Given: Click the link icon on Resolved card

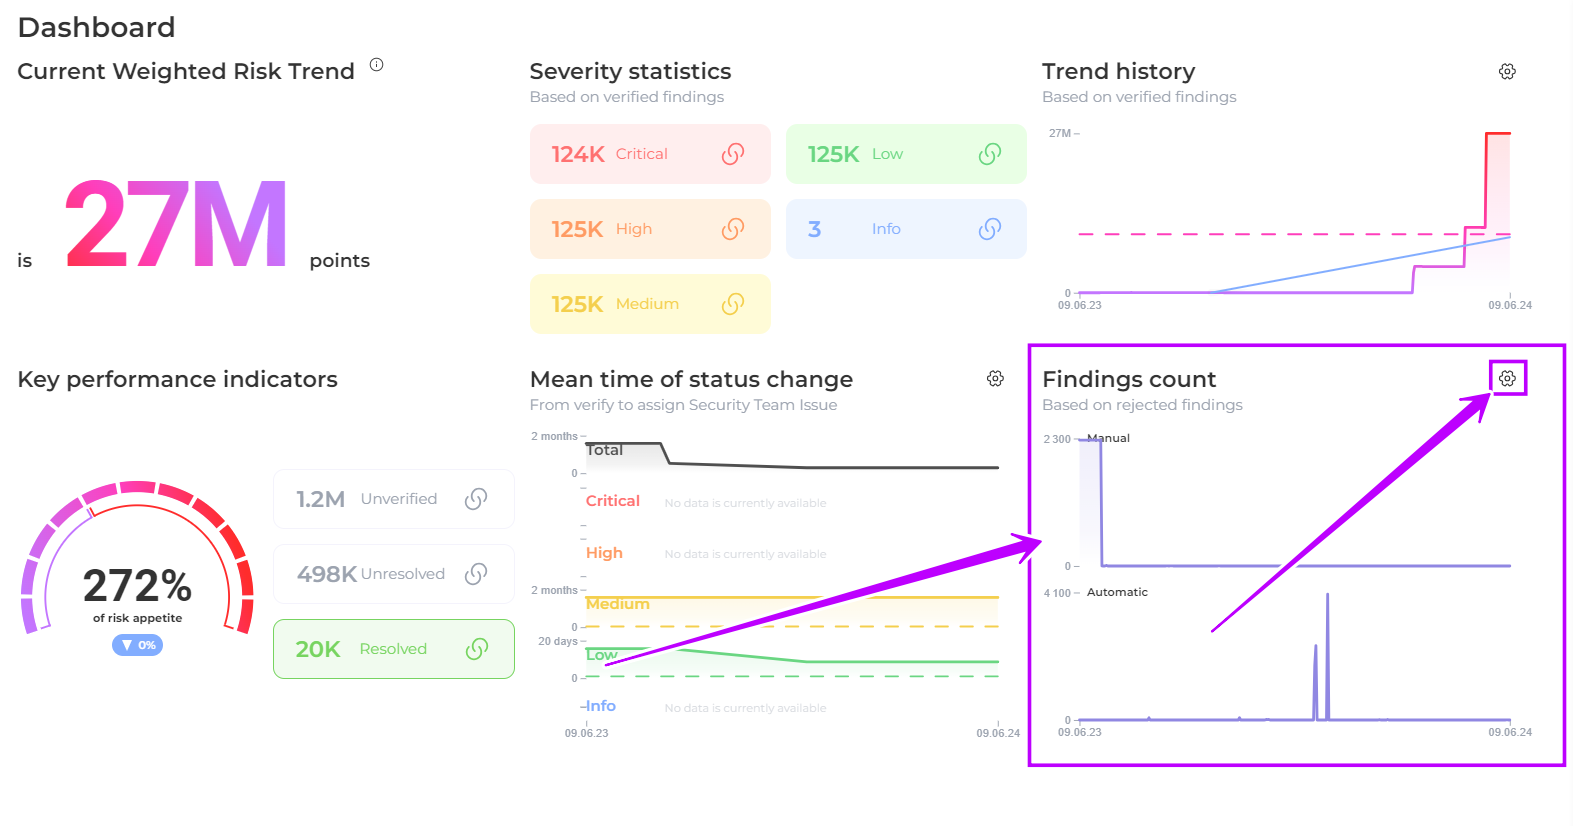Looking at the screenshot, I should tap(477, 649).
